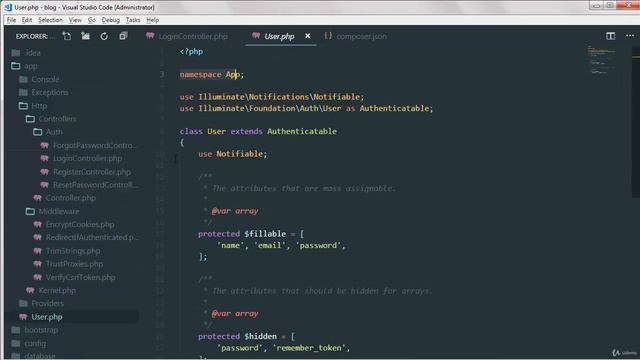Open EncryptCookies.php in the tree
Image resolution: width=640 pixels, height=360 pixels.
pyautogui.click(x=74, y=224)
